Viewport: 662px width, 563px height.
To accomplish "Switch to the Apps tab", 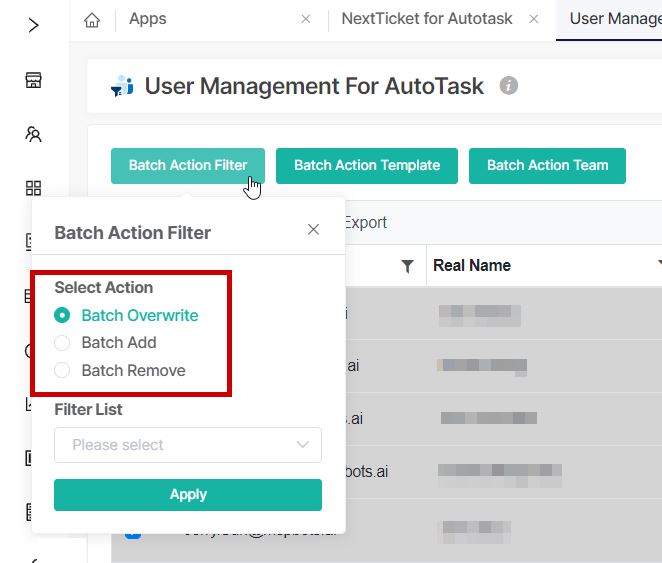I will point(148,19).
